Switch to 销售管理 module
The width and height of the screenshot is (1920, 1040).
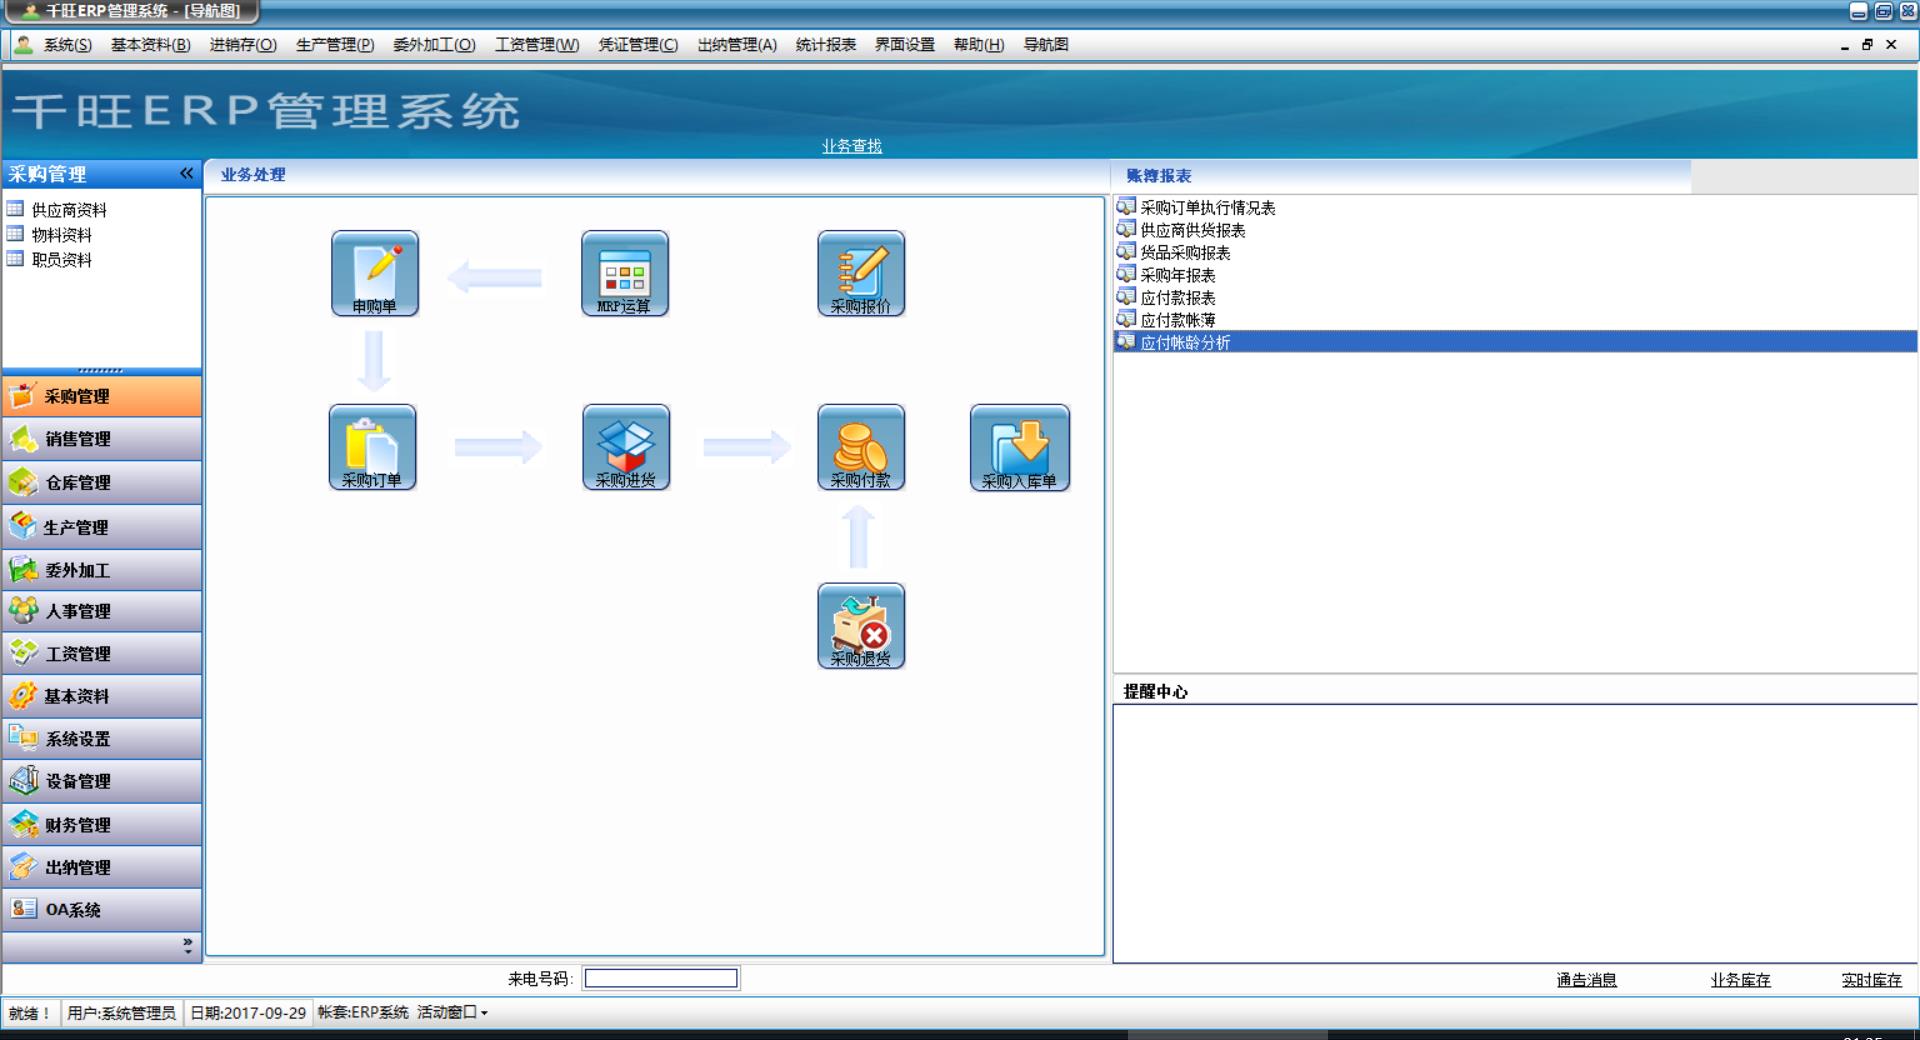(x=102, y=439)
